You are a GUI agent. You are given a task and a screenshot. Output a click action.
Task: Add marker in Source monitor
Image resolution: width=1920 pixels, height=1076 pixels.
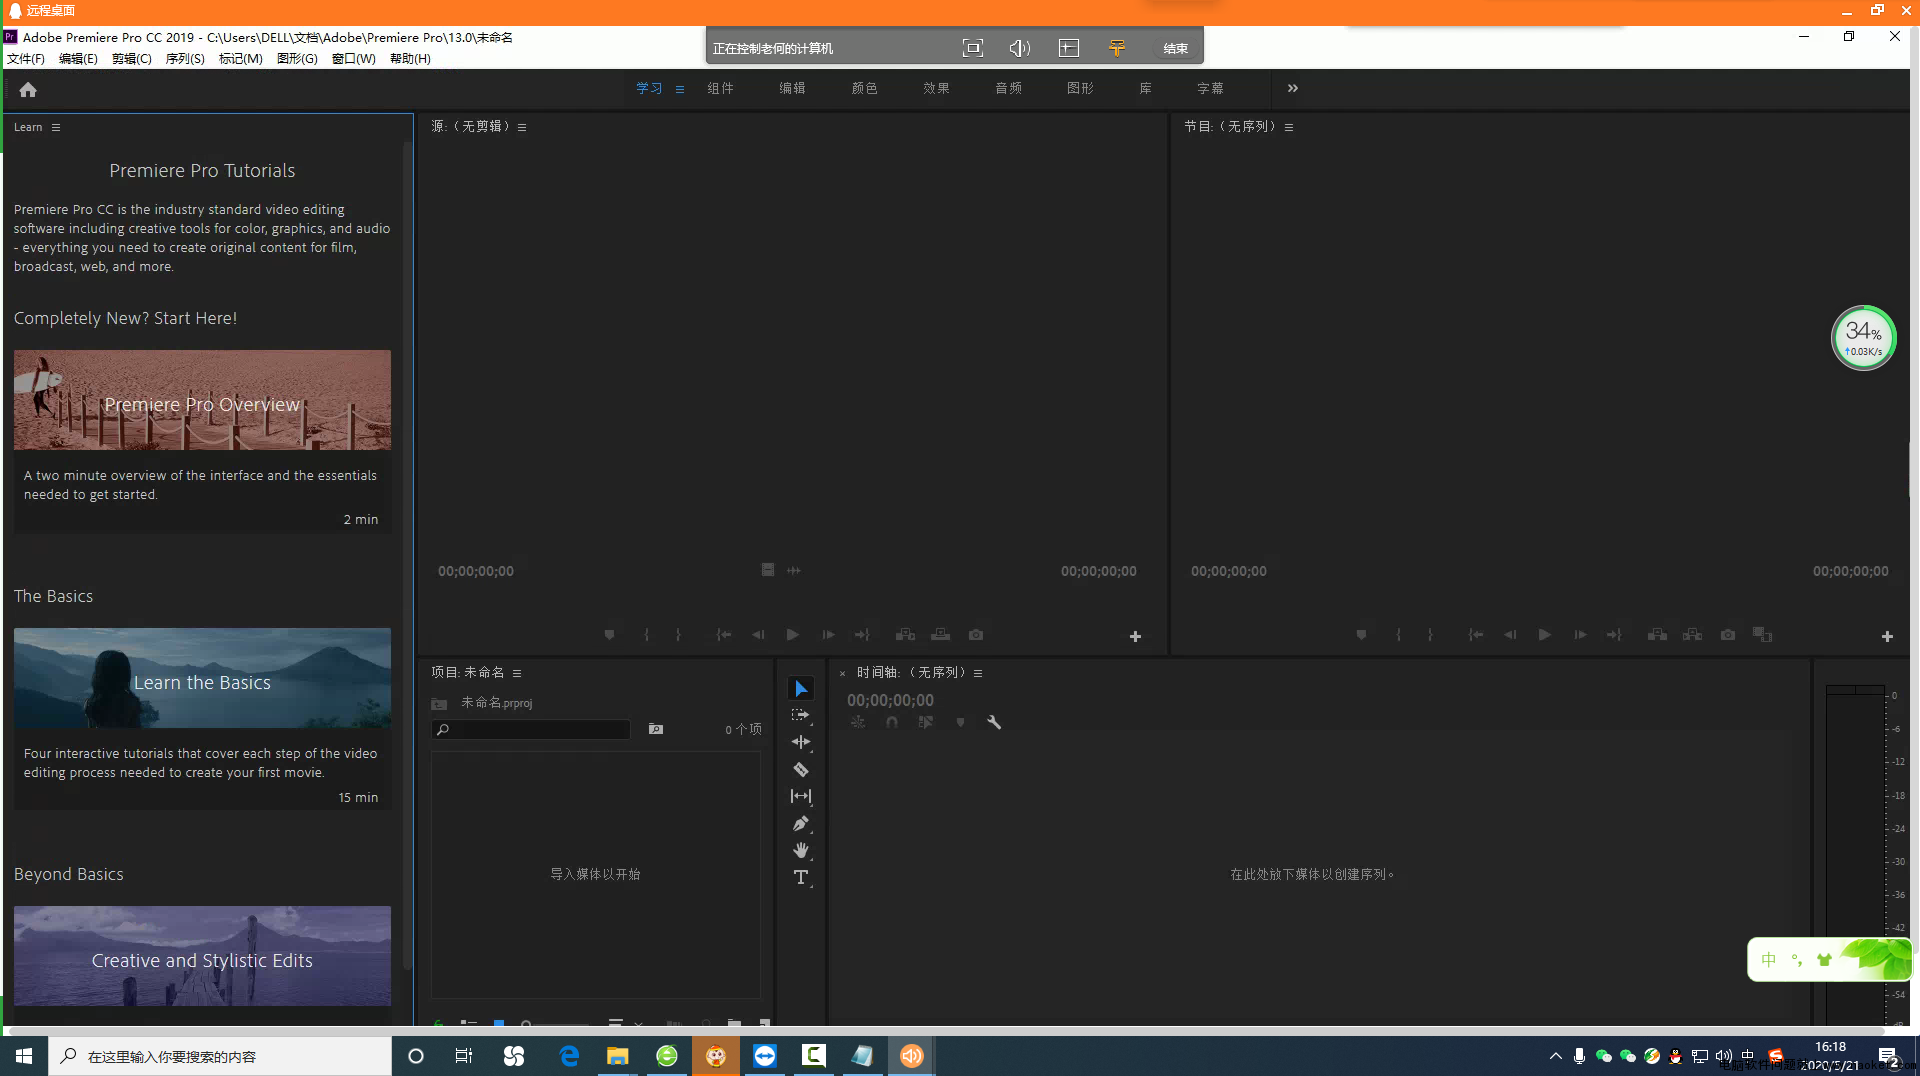point(609,635)
